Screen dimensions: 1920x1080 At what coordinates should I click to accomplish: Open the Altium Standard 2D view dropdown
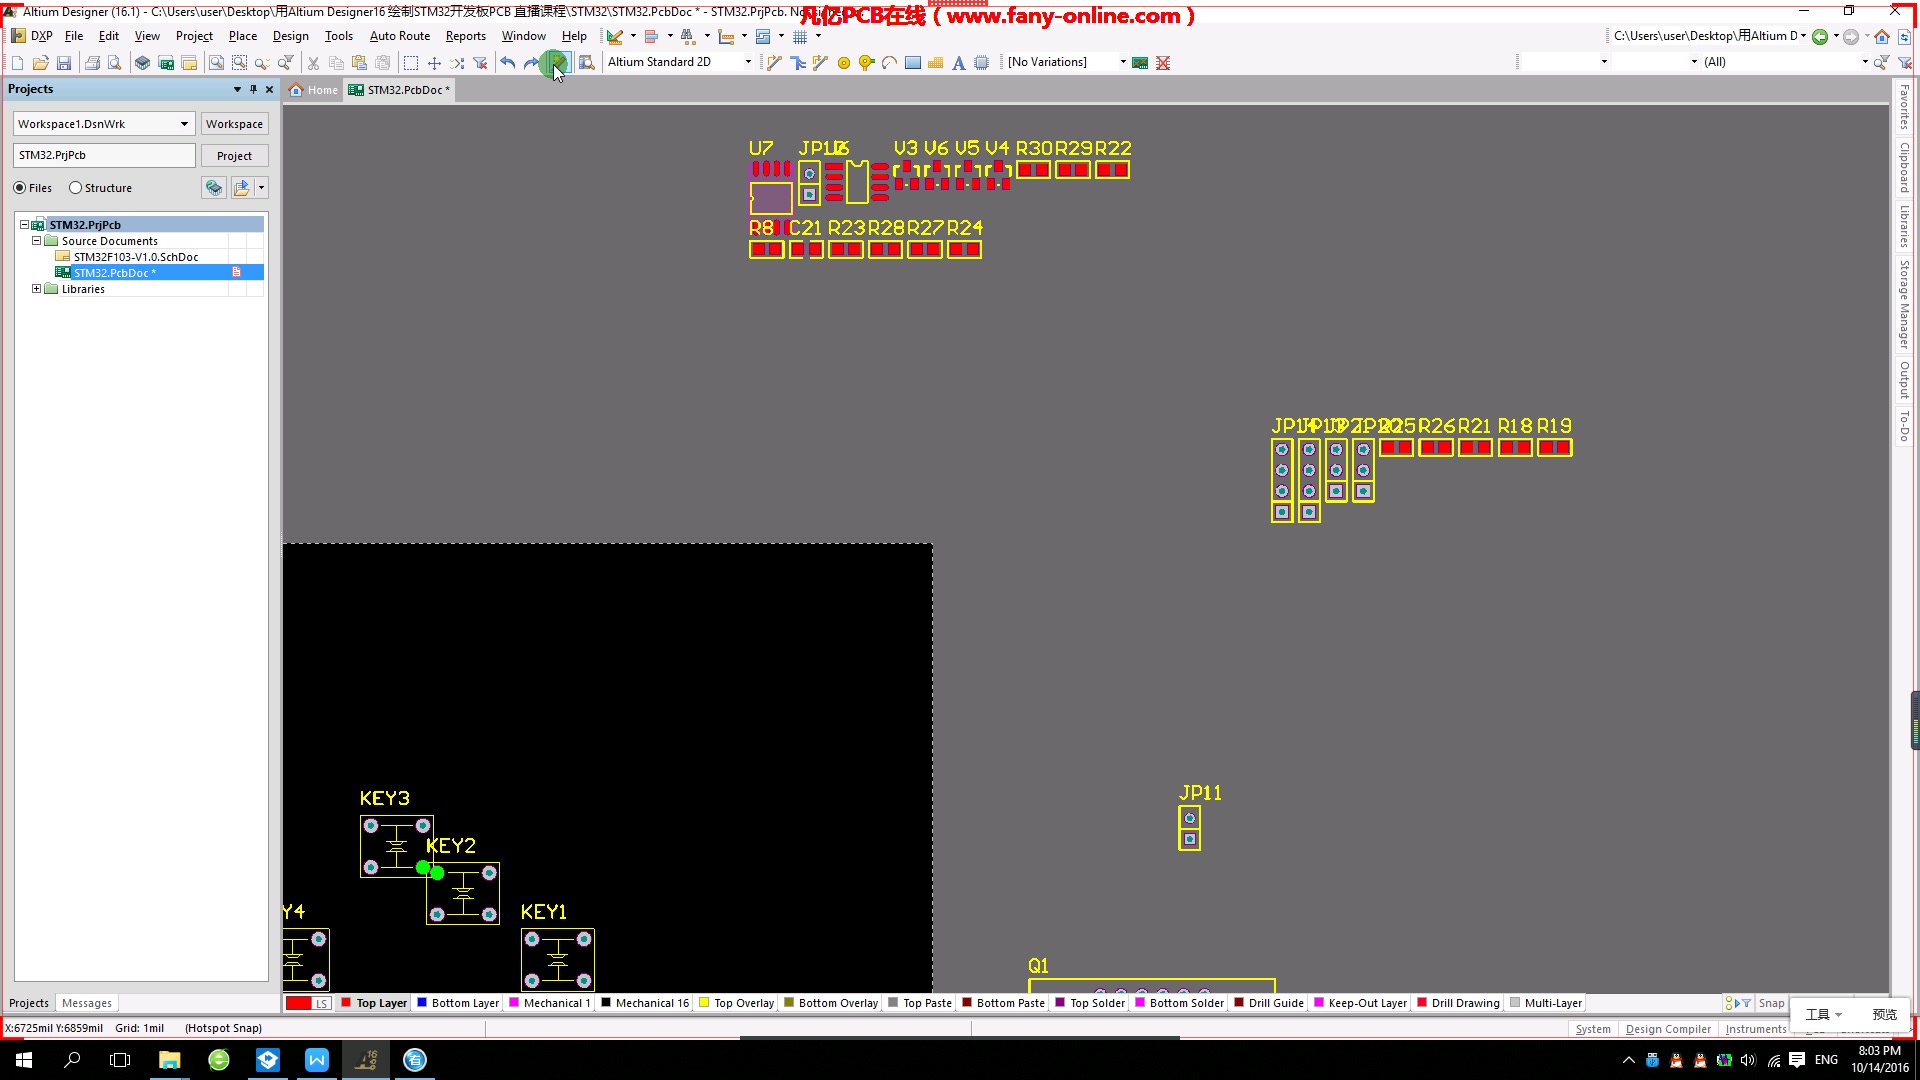[748, 62]
